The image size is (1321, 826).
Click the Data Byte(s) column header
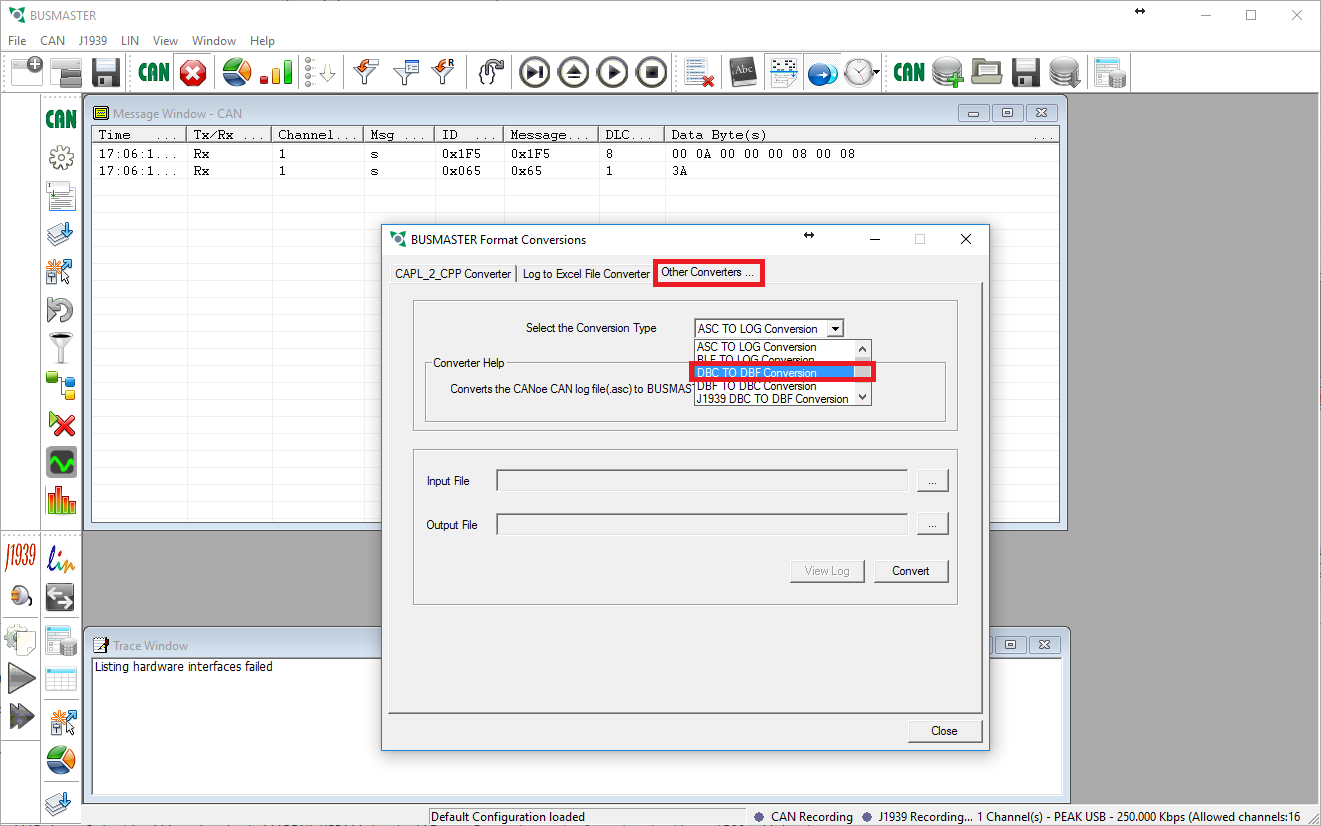pos(861,135)
